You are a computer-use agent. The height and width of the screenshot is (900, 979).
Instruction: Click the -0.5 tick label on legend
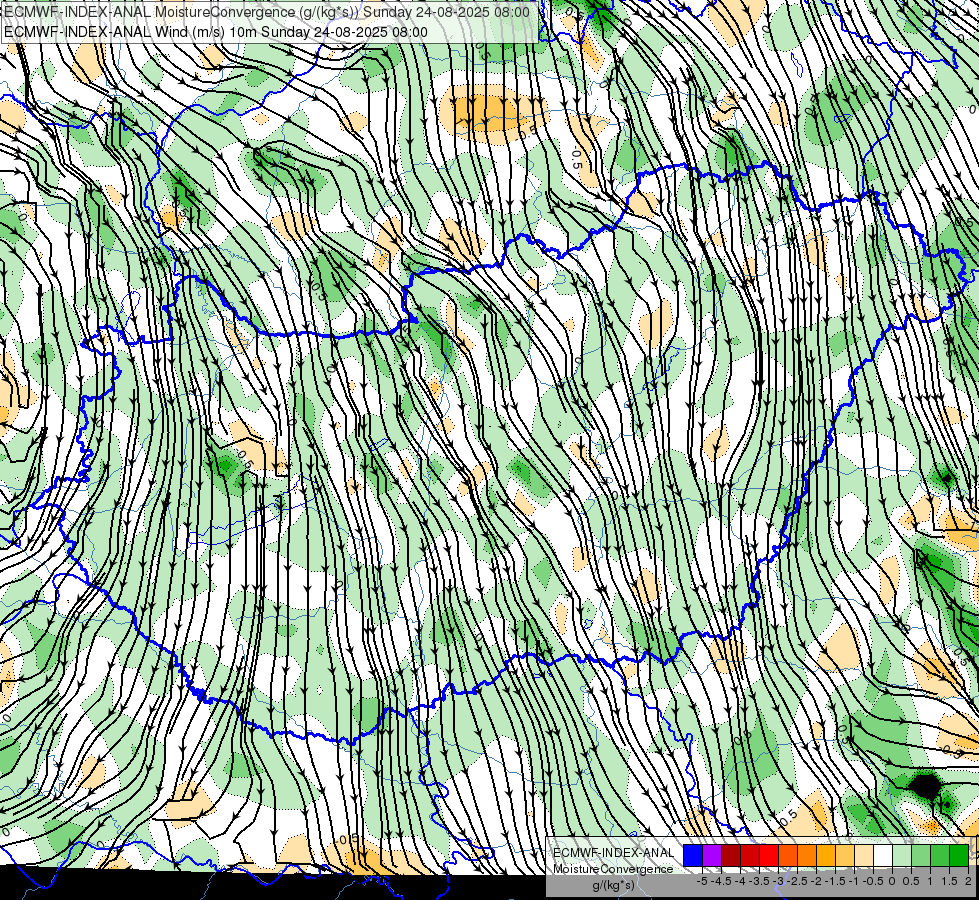[x=873, y=881]
